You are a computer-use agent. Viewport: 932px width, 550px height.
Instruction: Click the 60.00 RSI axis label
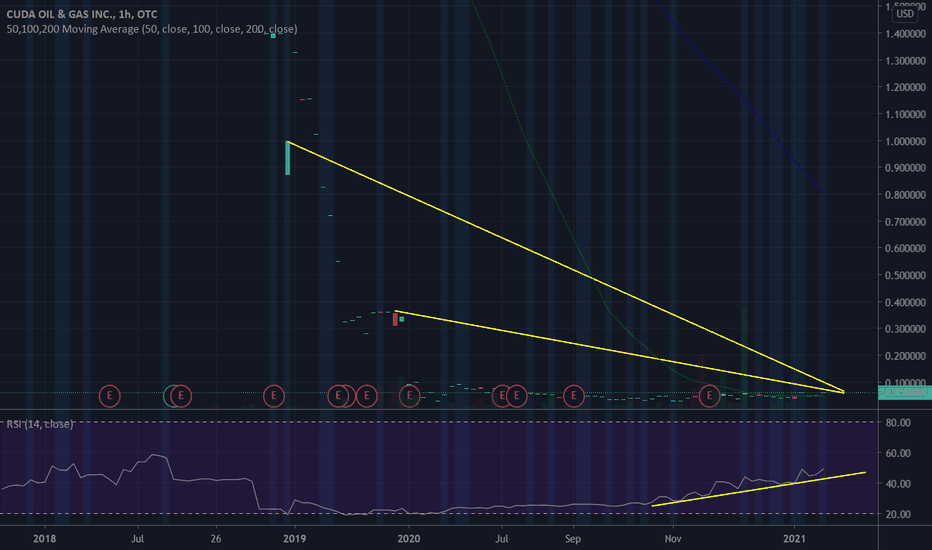coord(898,453)
